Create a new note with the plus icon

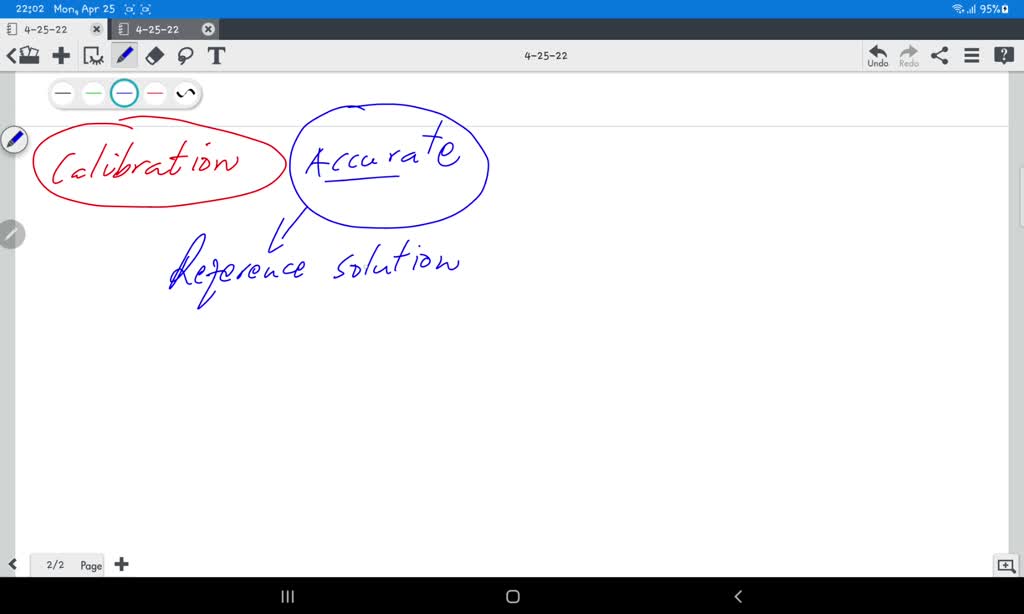(60, 55)
